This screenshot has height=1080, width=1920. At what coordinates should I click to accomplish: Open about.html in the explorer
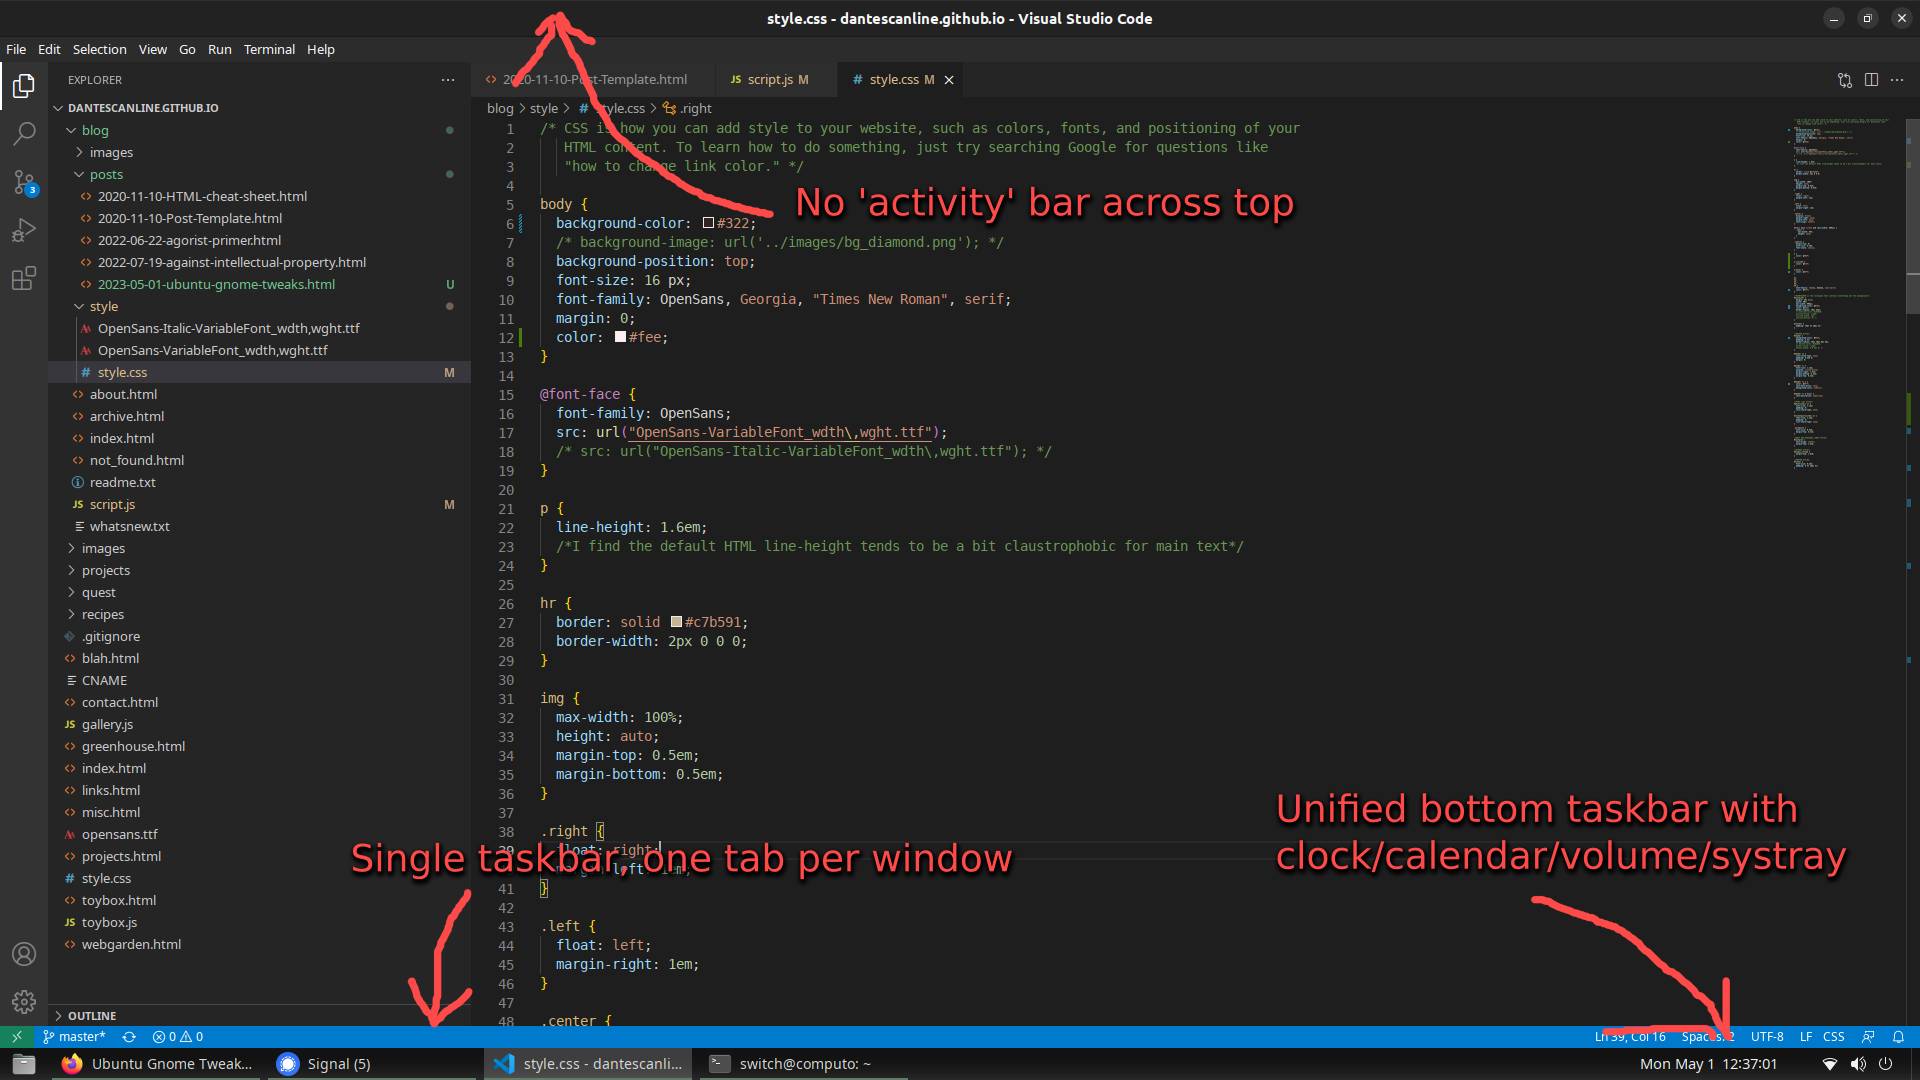(x=123, y=395)
